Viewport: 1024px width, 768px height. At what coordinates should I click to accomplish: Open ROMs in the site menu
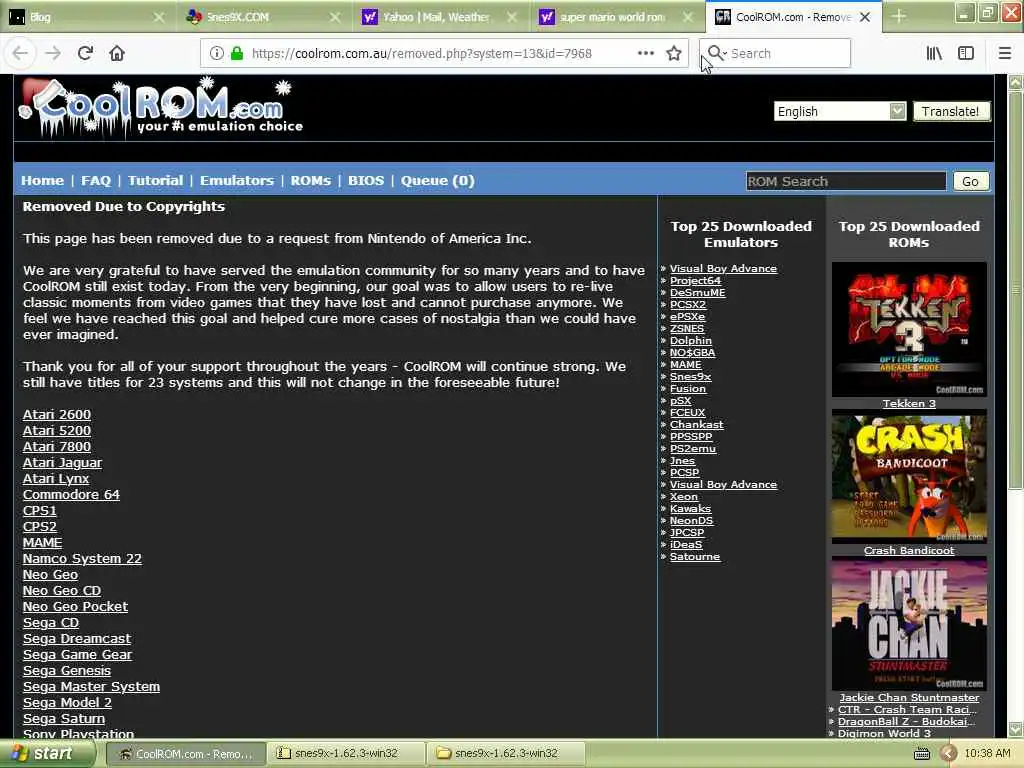coord(311,181)
